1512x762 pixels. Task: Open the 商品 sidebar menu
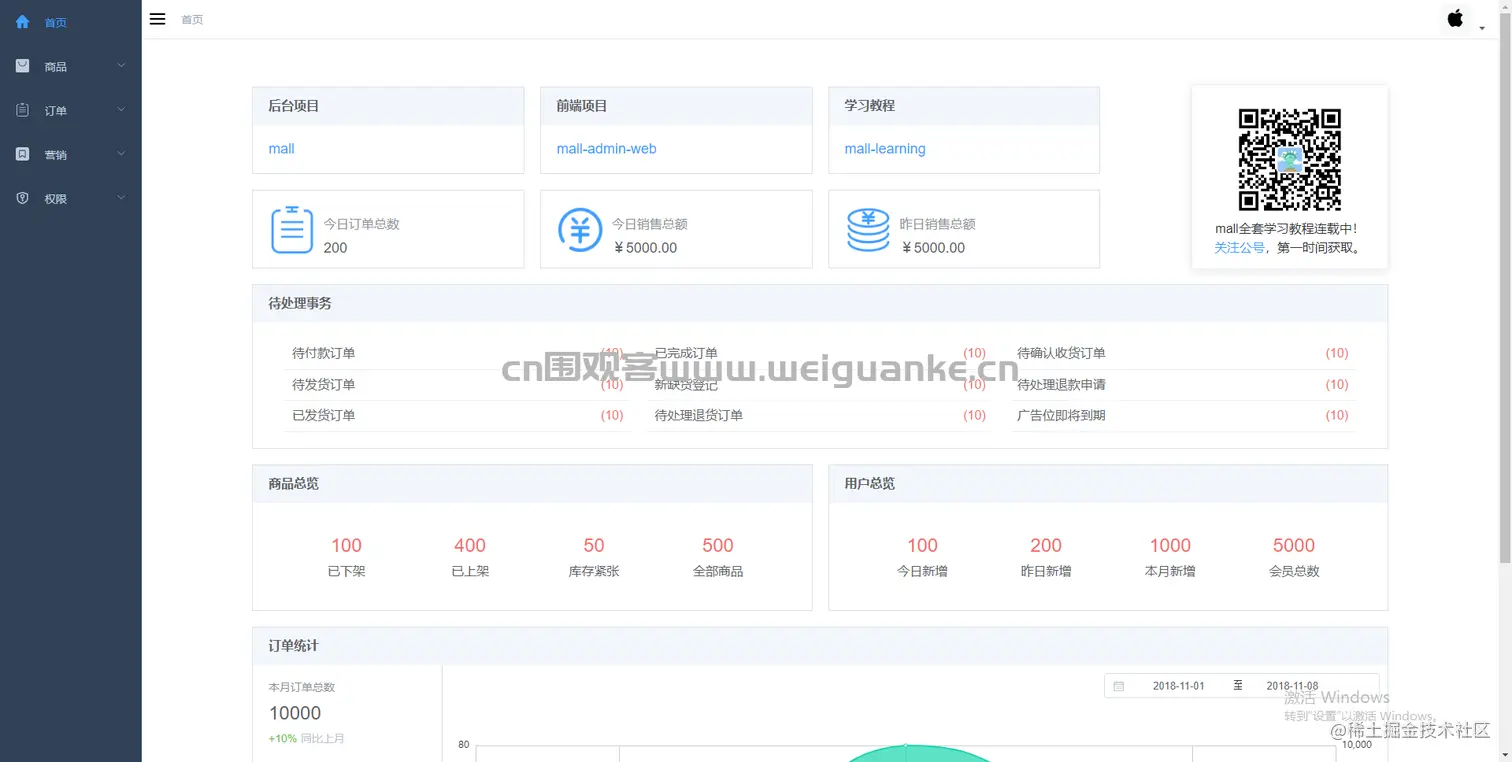[71, 66]
